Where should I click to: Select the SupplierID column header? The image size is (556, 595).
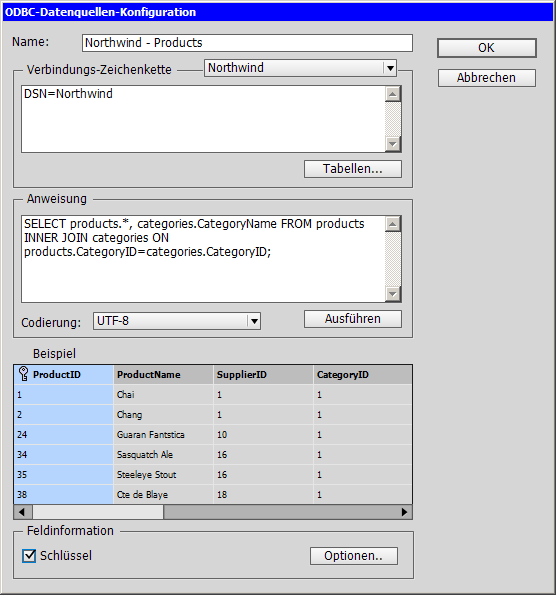click(x=263, y=375)
